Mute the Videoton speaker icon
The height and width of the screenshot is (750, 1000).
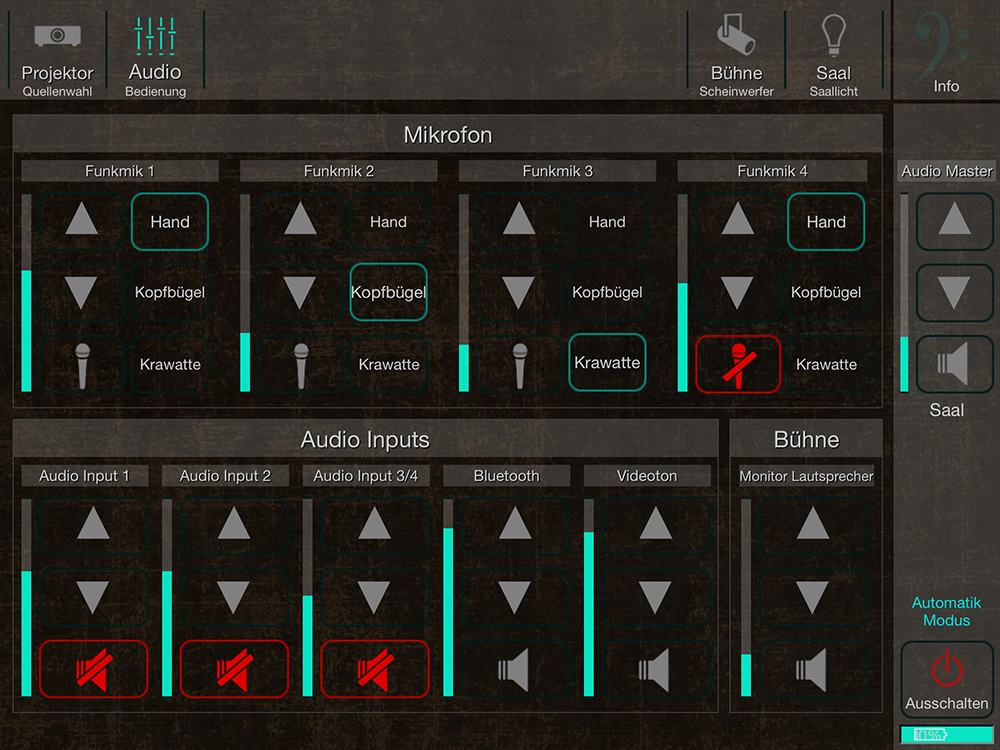click(655, 668)
